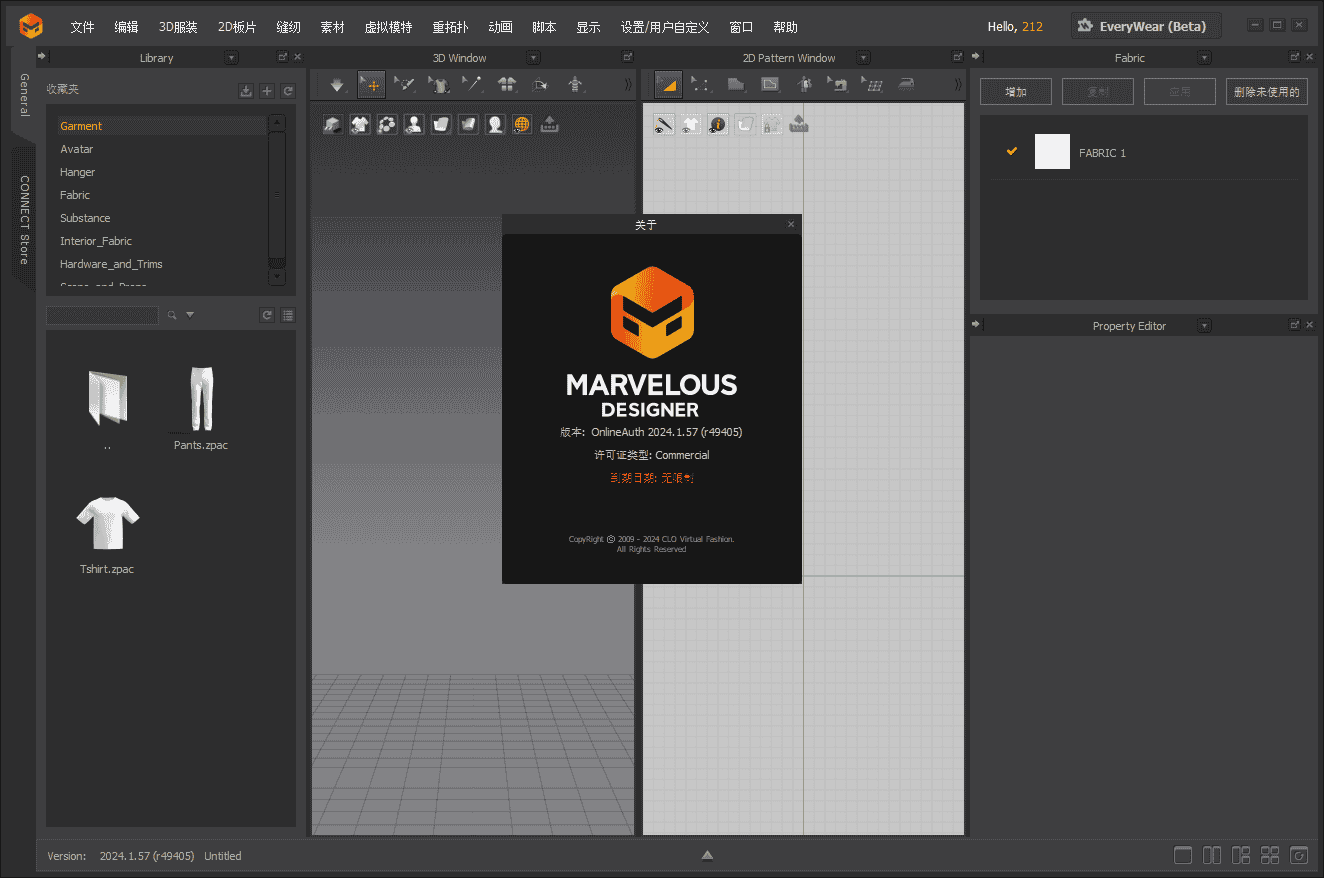
Task: Click the white FABRIC 1 color swatch
Action: click(x=1052, y=152)
